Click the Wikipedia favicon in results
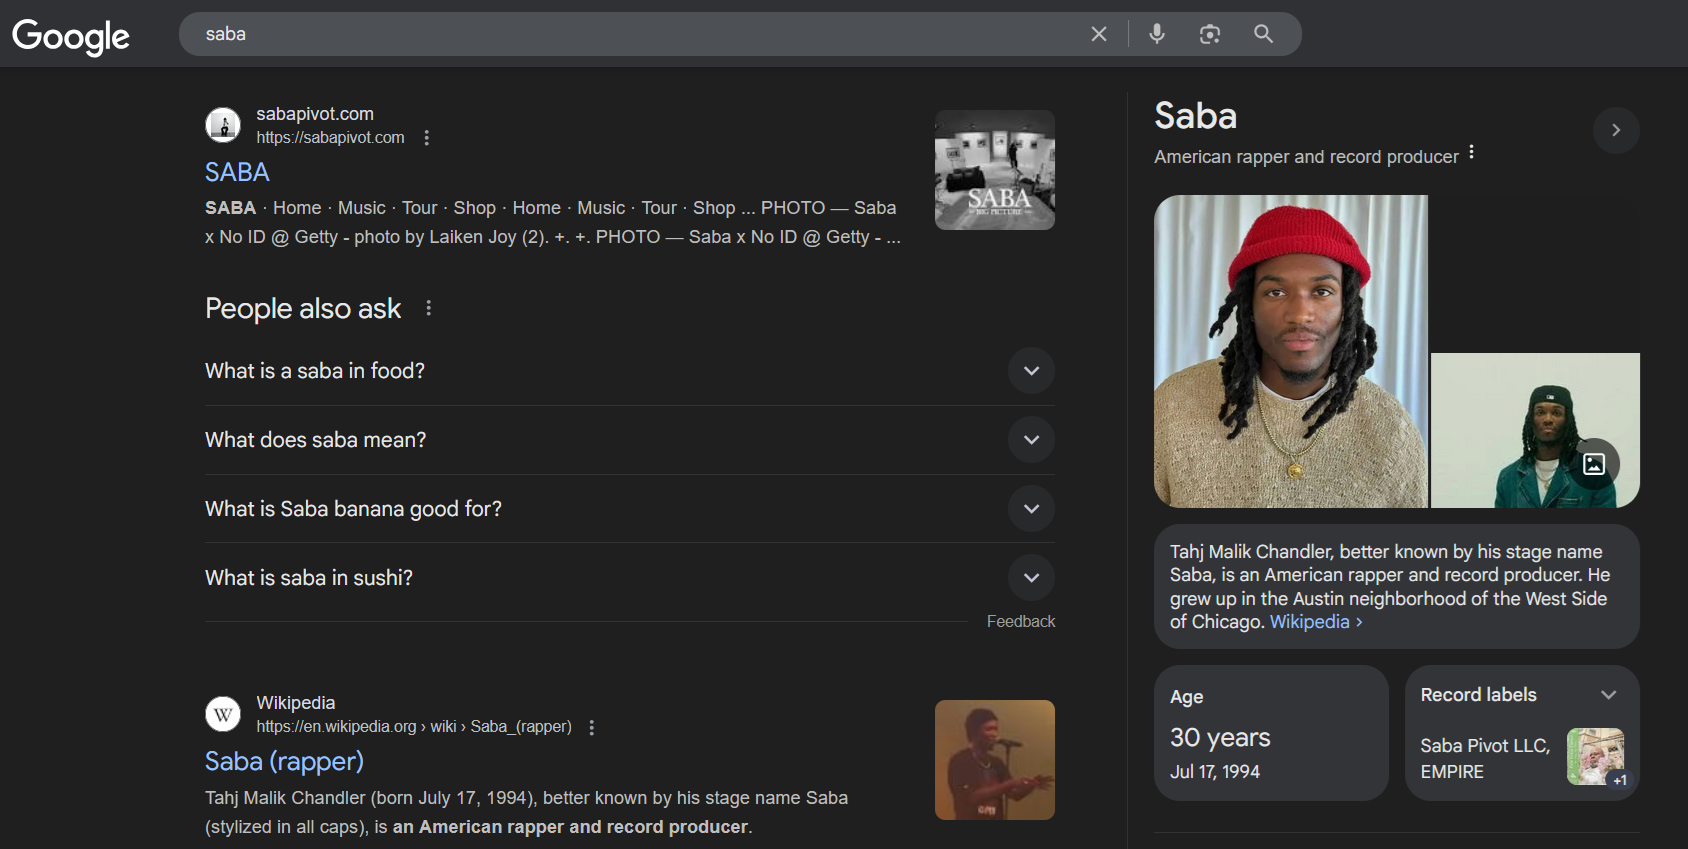The width and height of the screenshot is (1688, 849). [x=223, y=714]
